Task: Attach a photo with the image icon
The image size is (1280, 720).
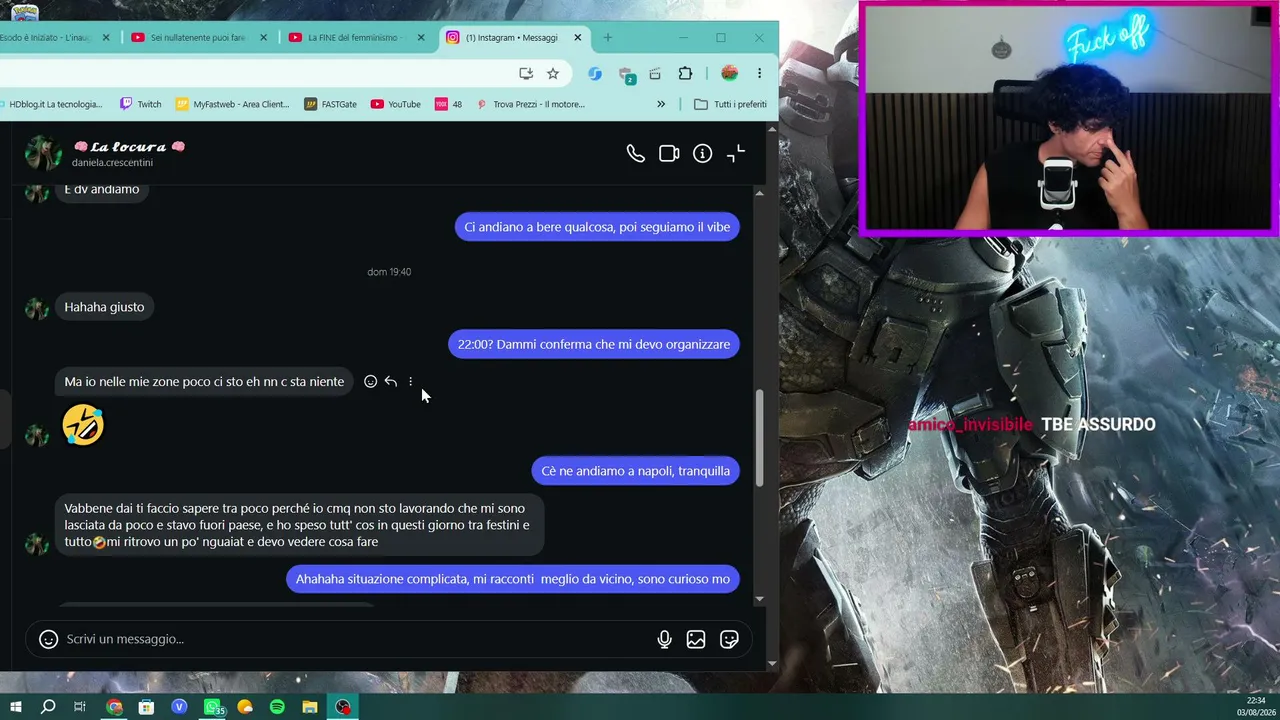Action: pos(696,639)
